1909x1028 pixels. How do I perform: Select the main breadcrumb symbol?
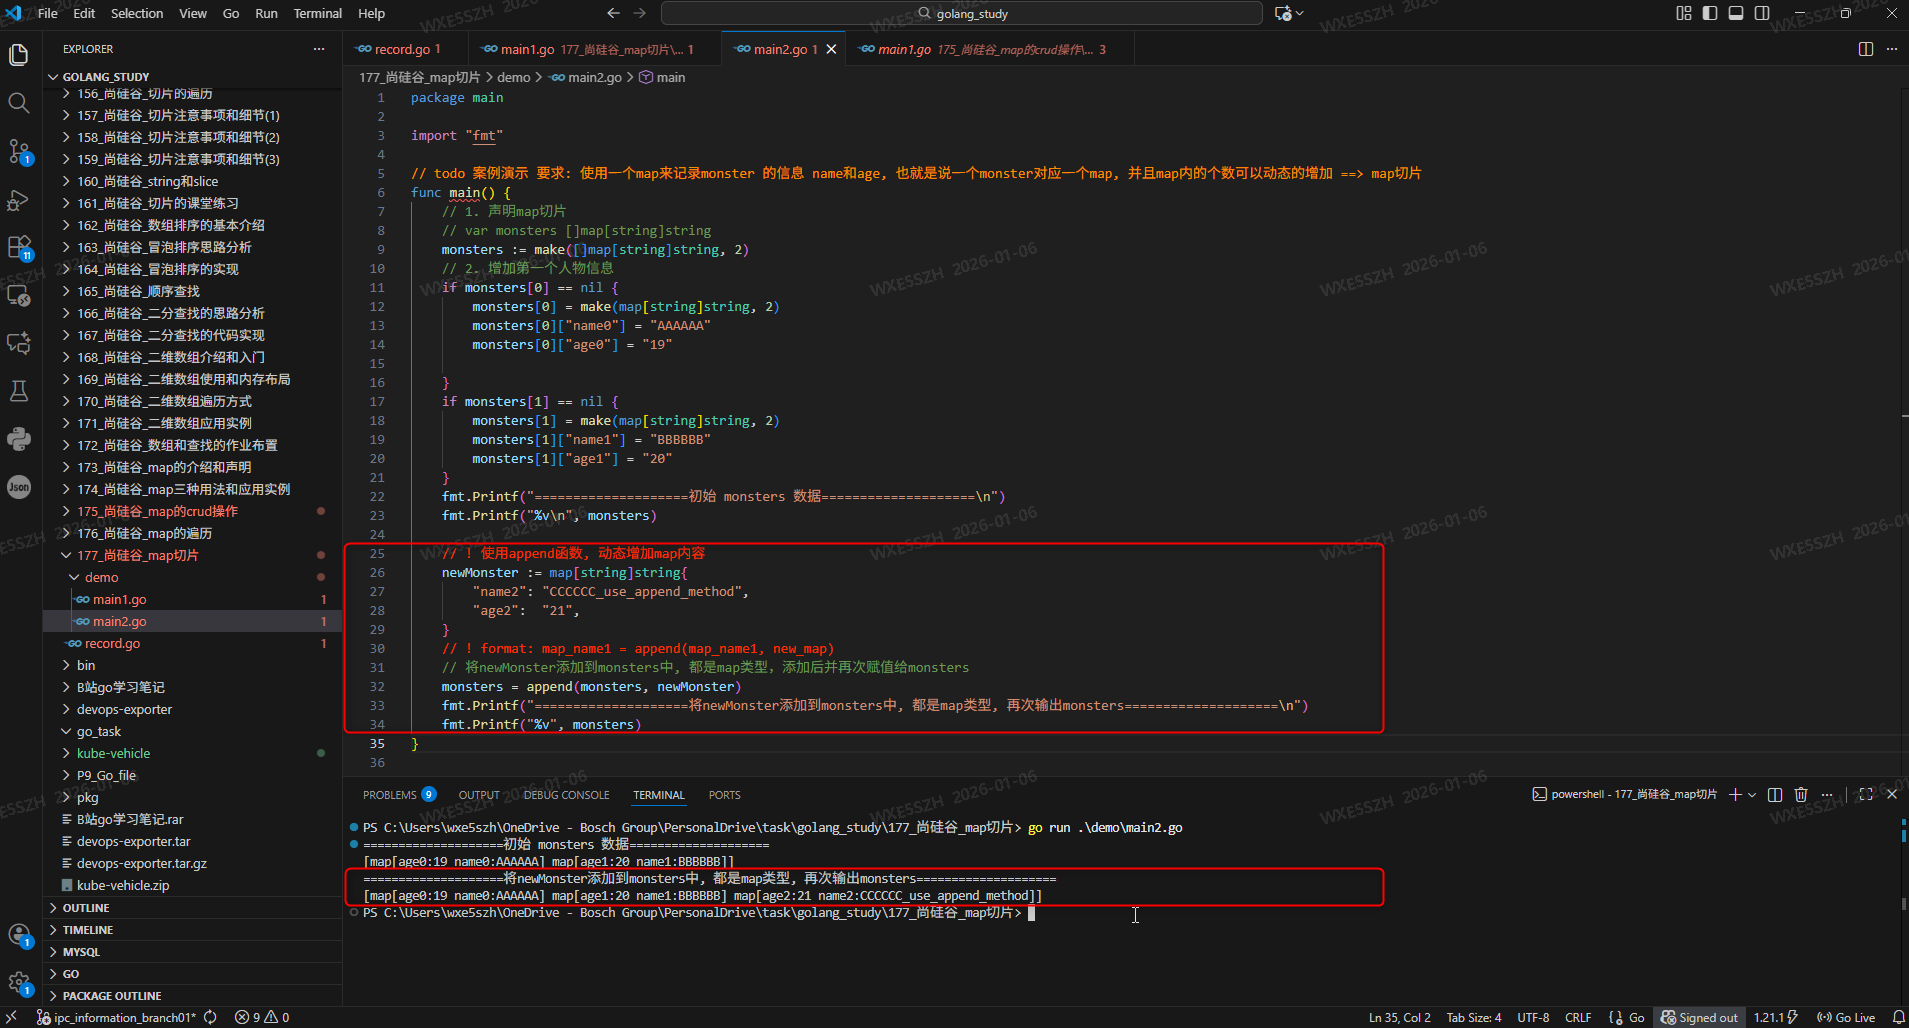[x=663, y=77]
